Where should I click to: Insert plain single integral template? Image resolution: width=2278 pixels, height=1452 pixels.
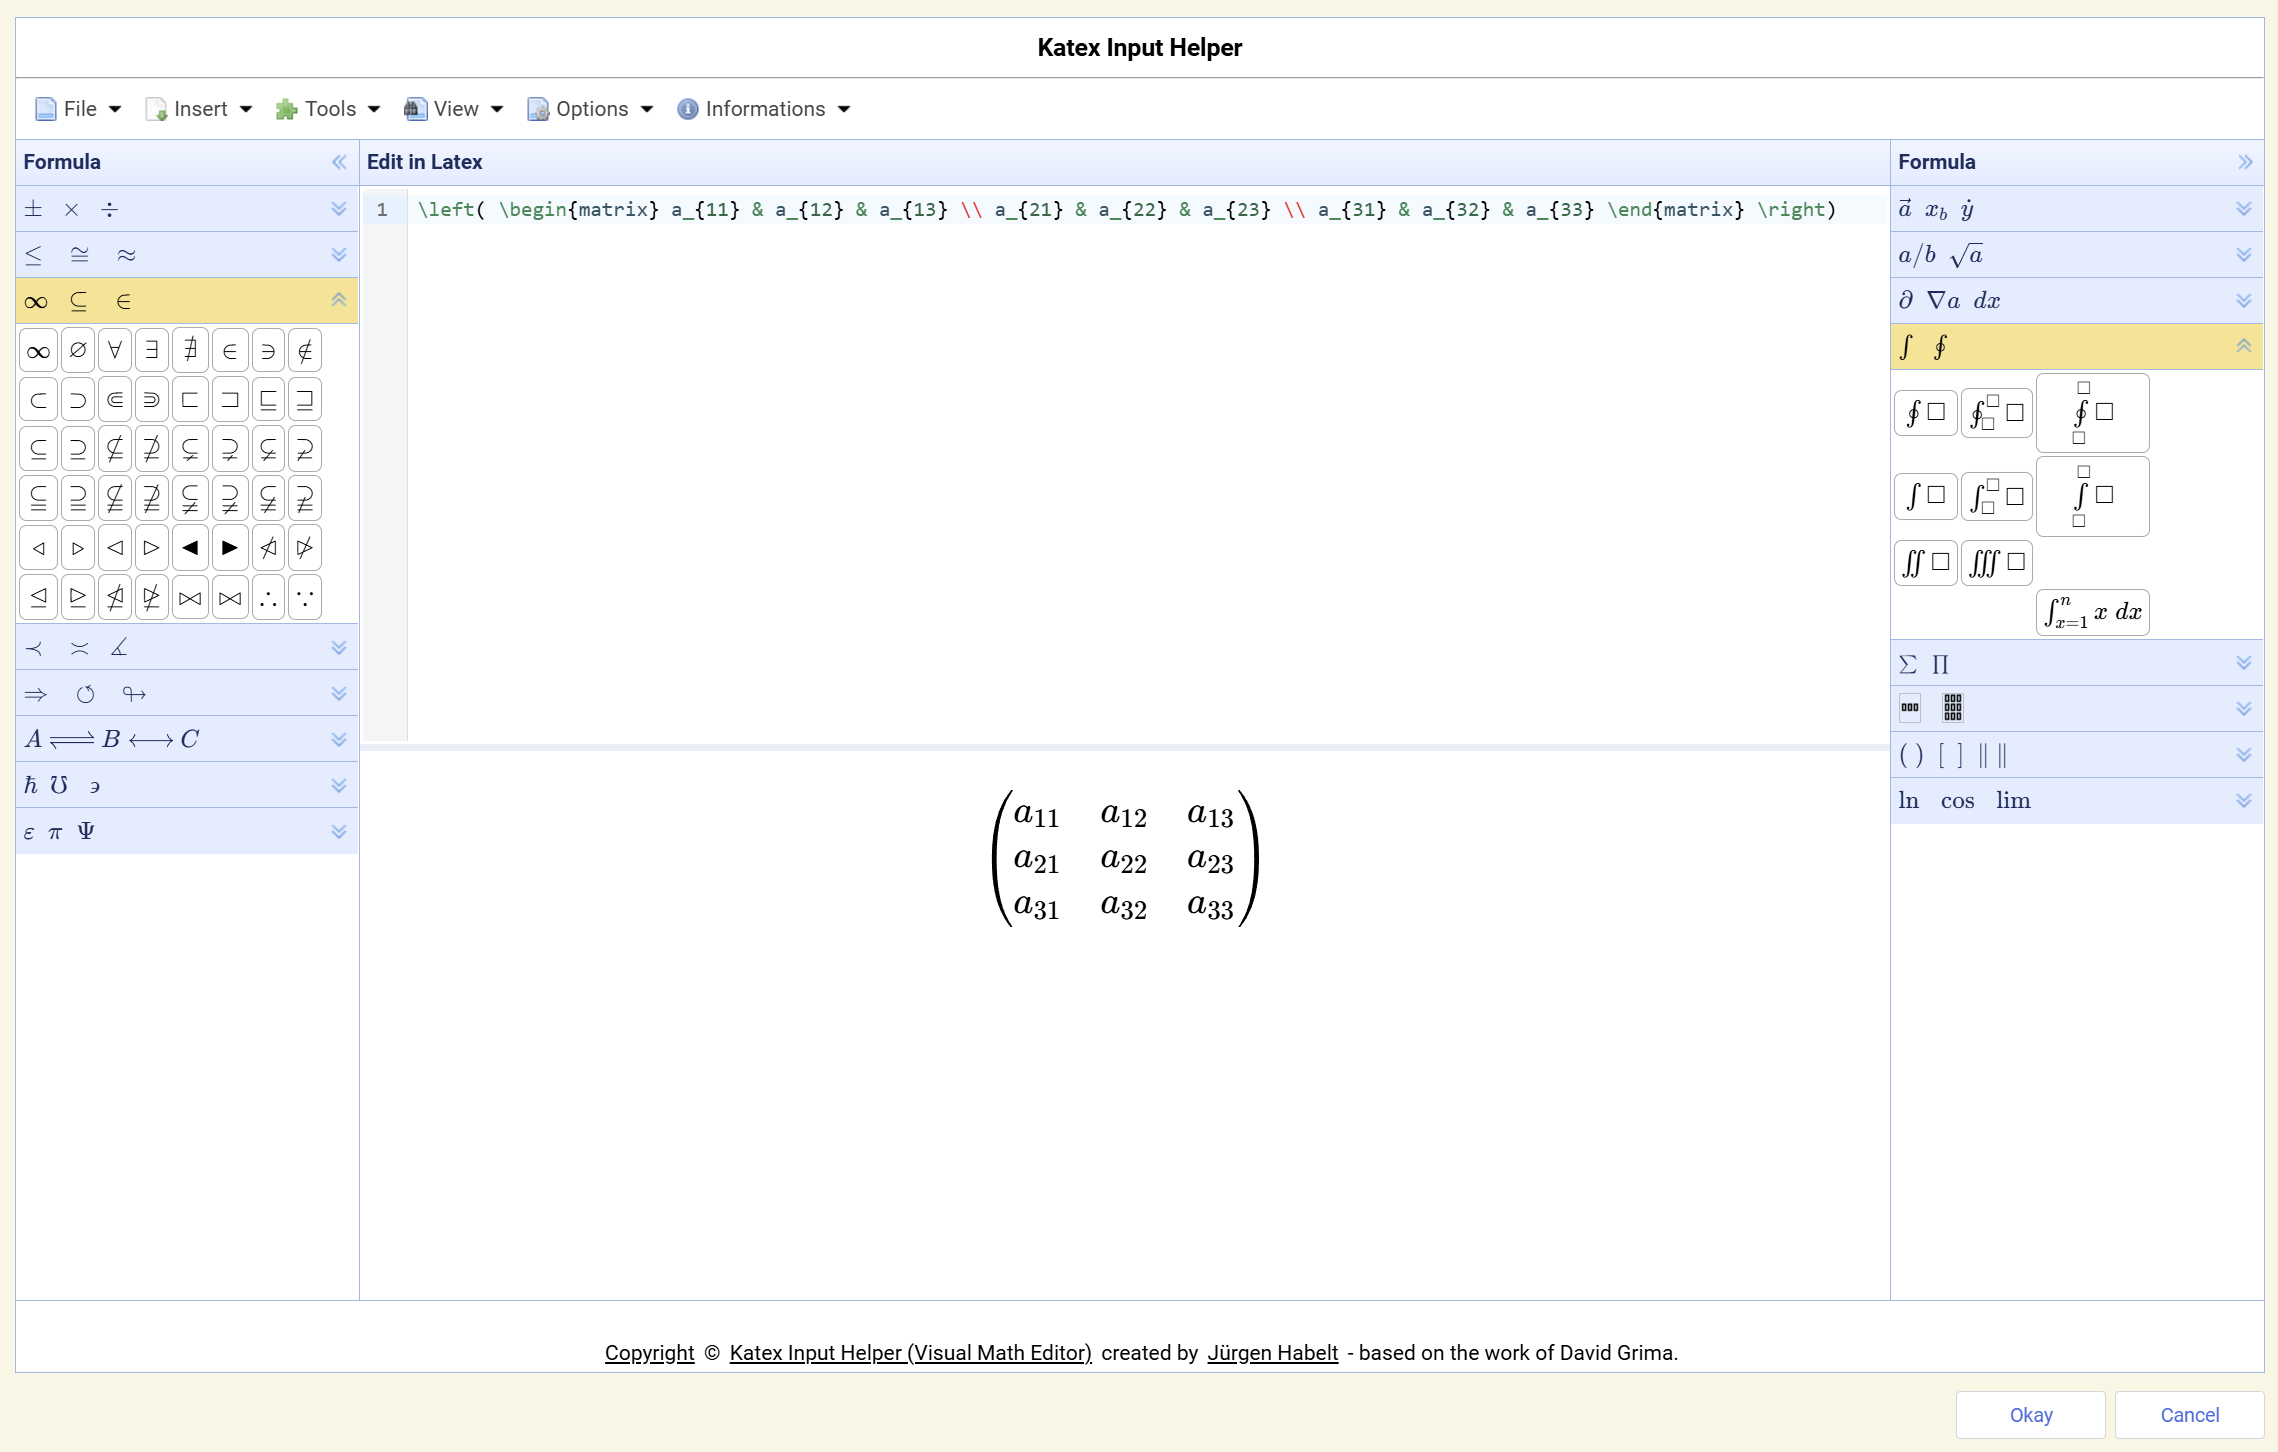(1925, 496)
